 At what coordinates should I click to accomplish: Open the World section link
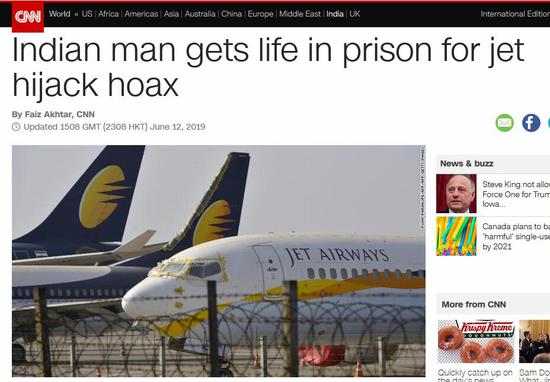[59, 14]
